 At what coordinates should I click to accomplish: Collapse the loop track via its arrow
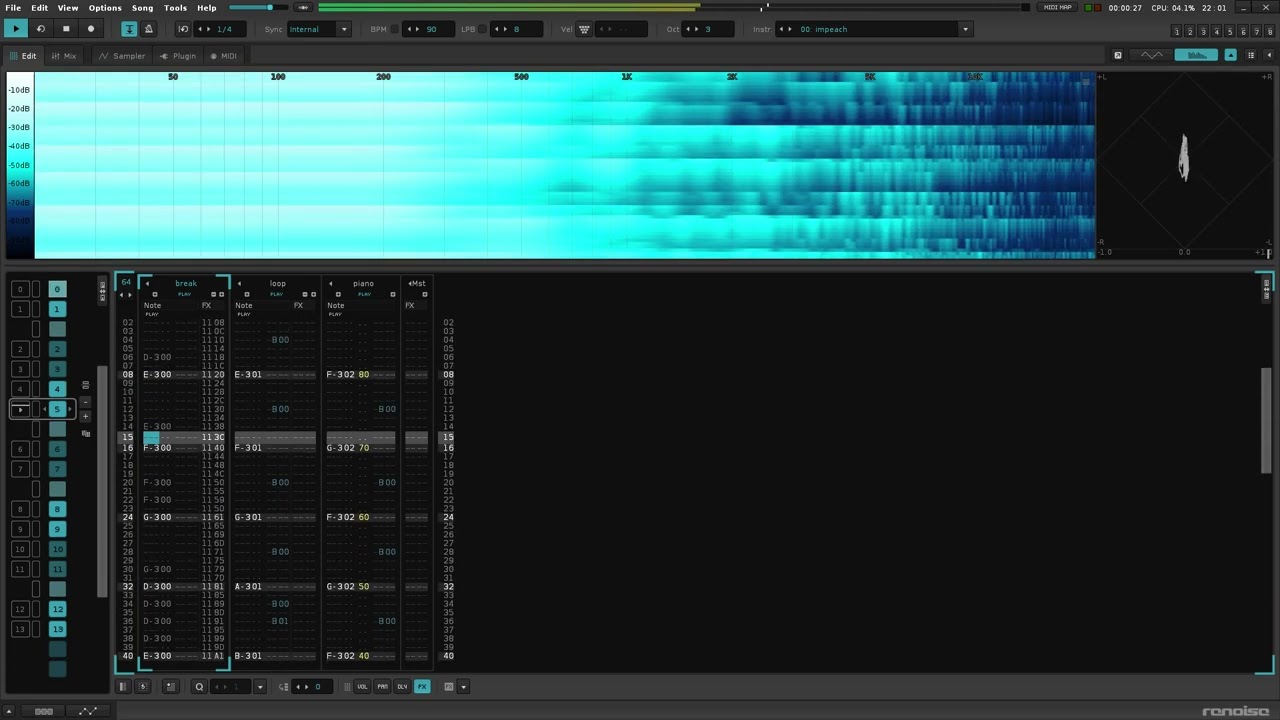(x=239, y=284)
